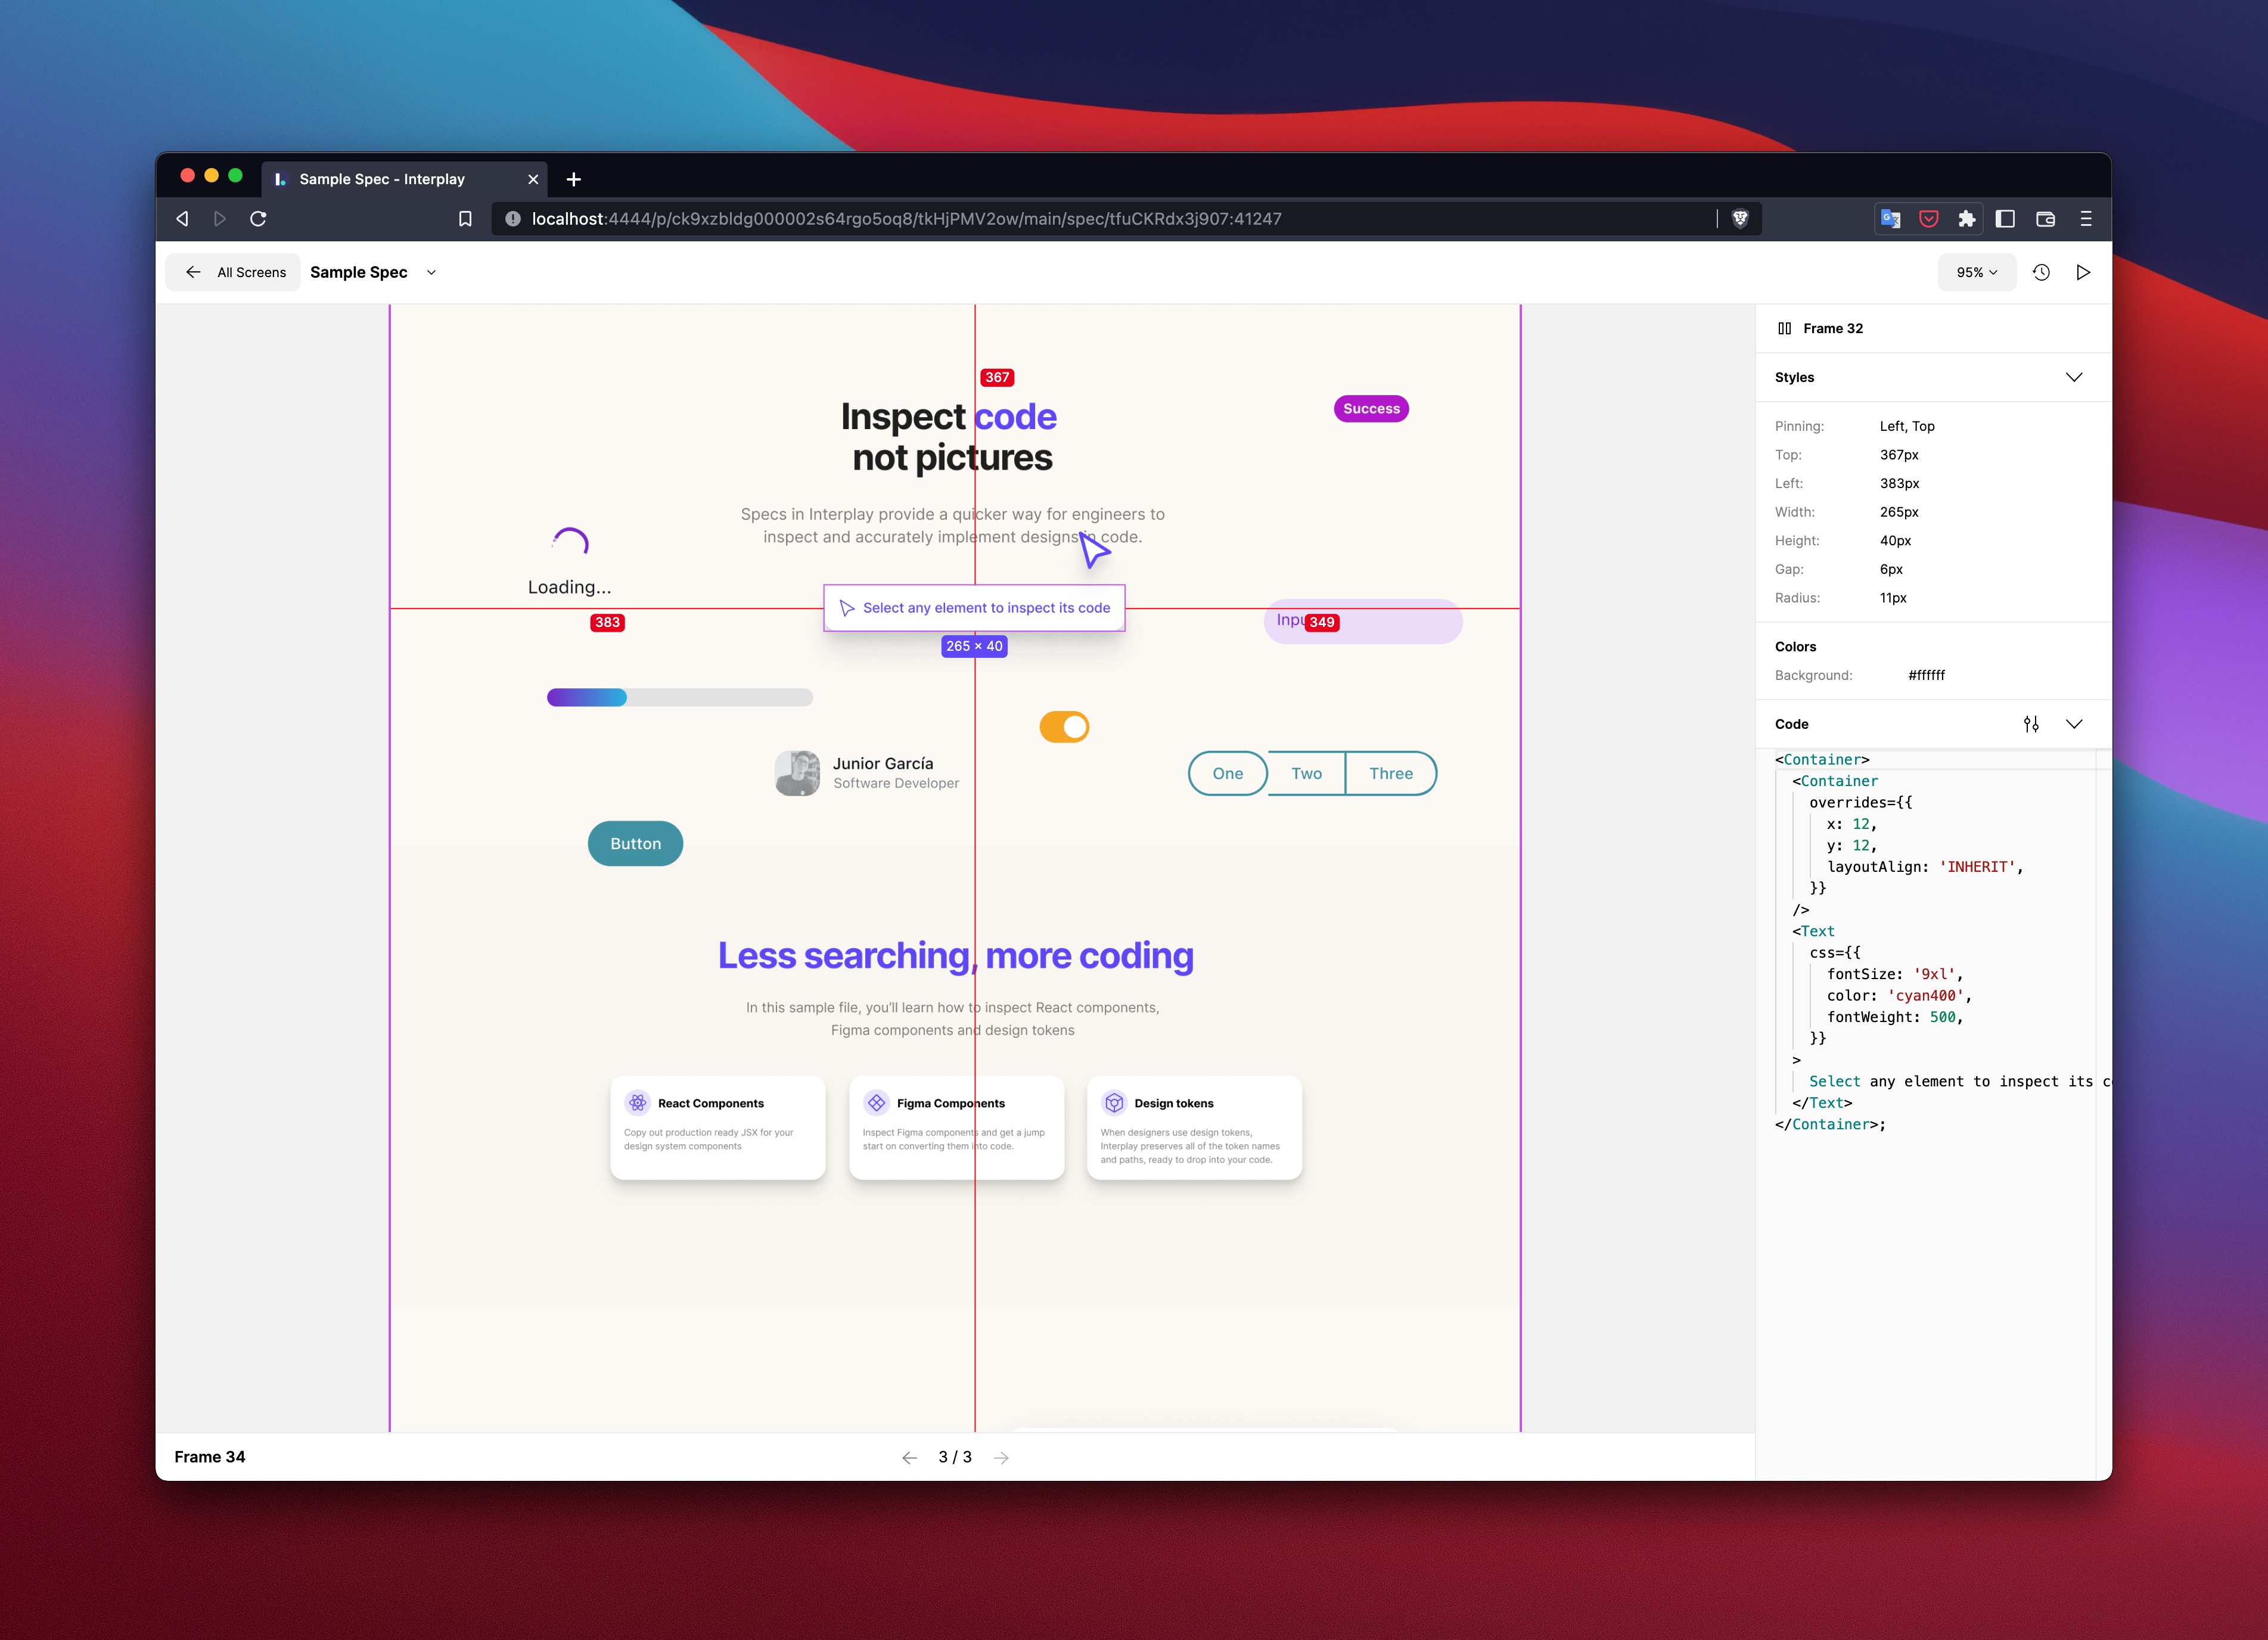Click the Junior García name text
Viewport: 2268px width, 1640px height.
[x=883, y=764]
